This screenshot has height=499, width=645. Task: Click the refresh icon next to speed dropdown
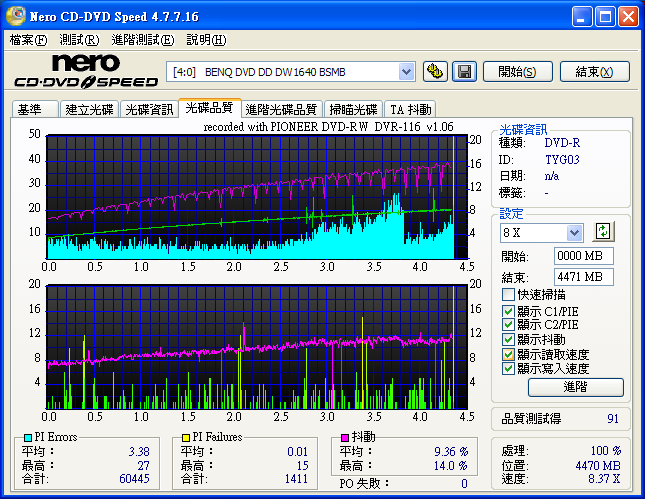602,231
